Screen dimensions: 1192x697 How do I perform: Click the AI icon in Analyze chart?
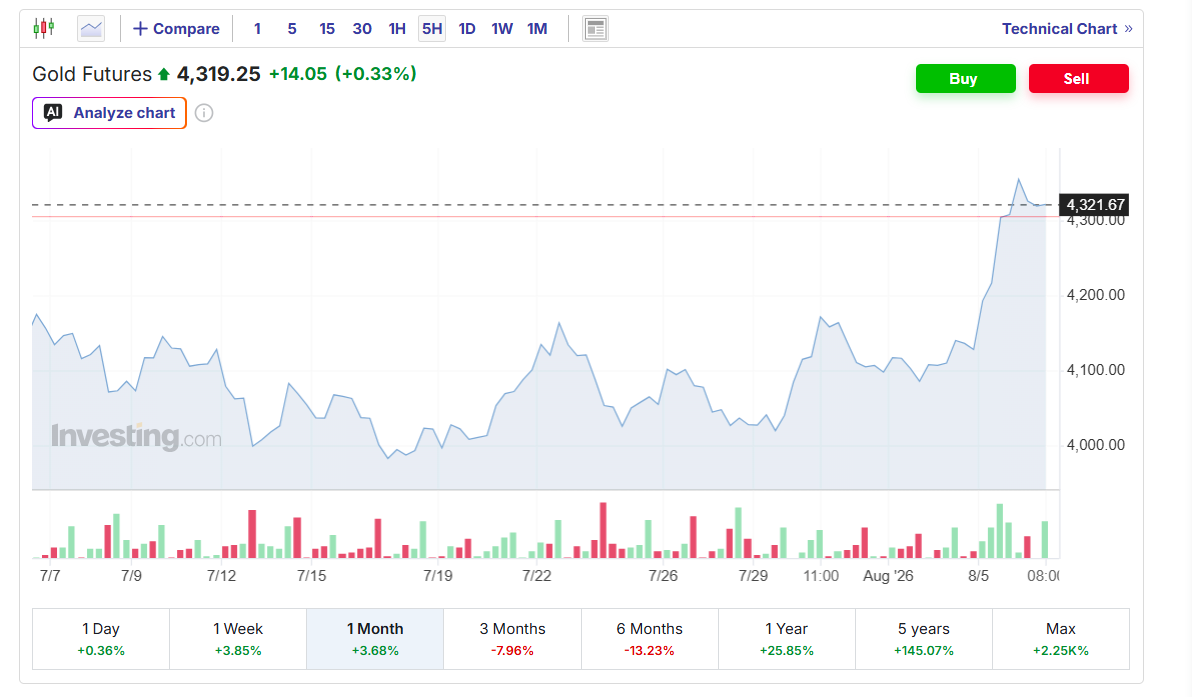(52, 112)
